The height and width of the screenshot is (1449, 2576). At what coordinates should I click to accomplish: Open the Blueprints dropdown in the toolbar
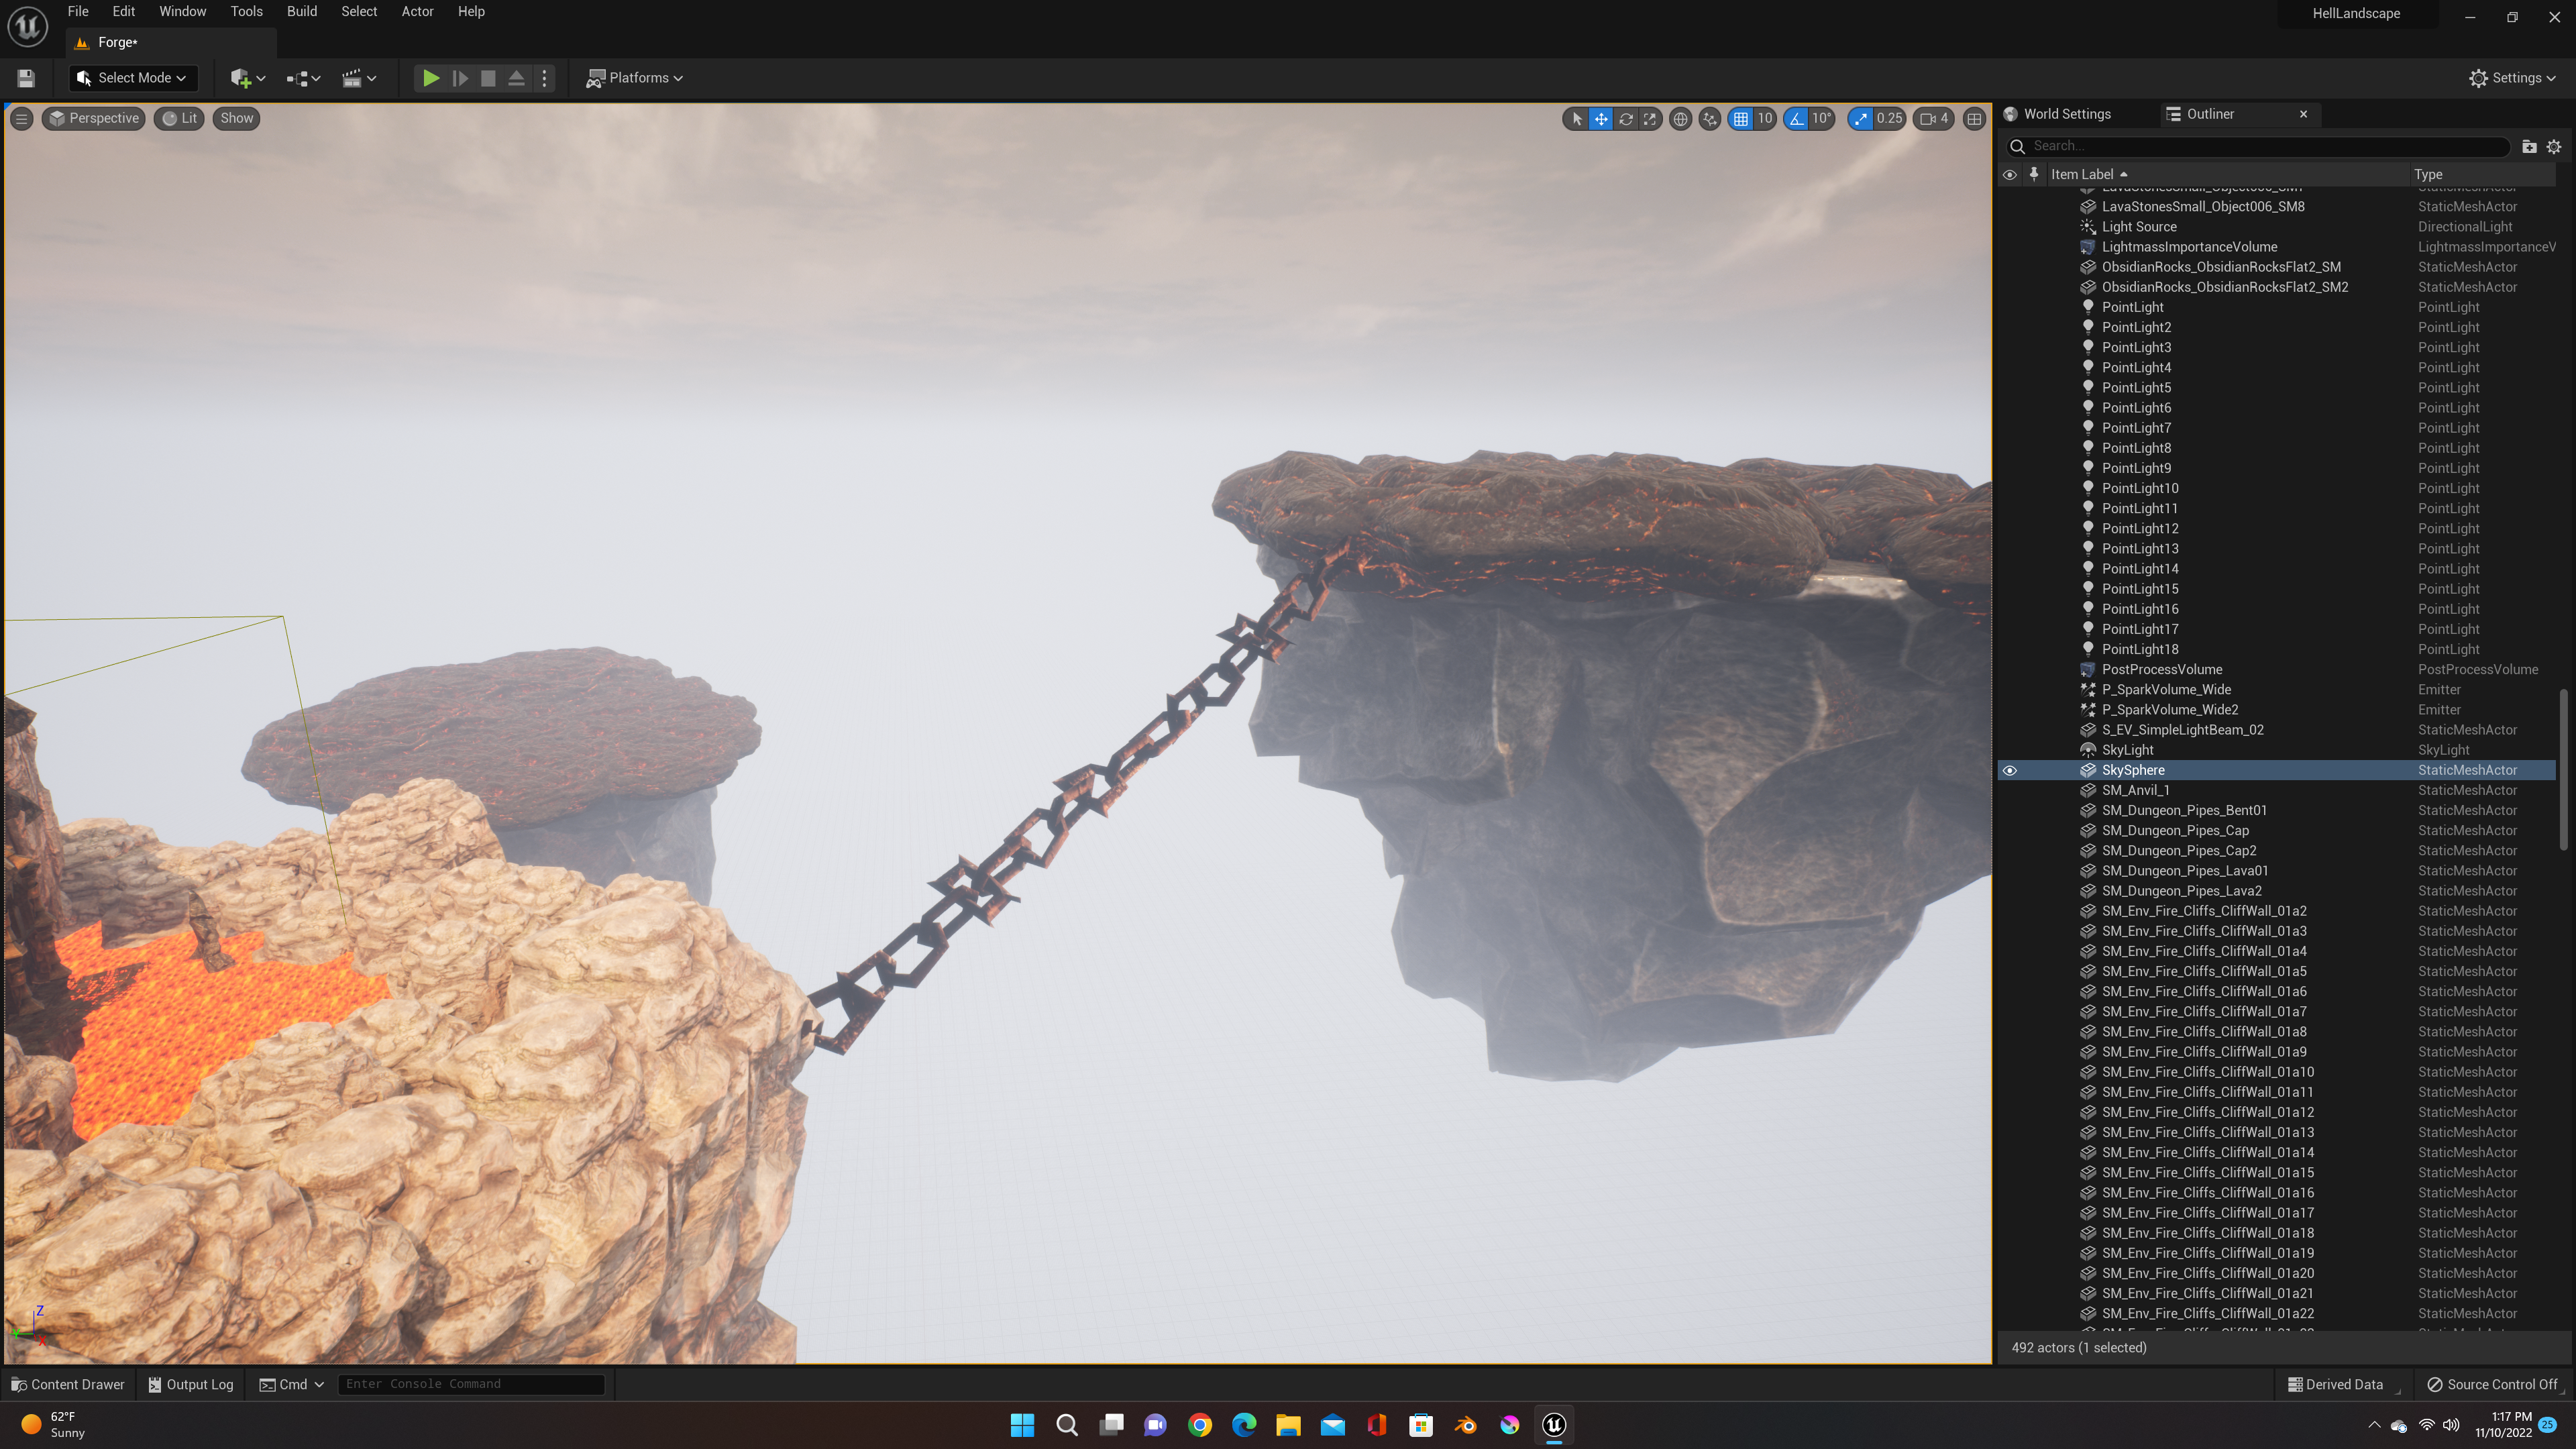303,78
